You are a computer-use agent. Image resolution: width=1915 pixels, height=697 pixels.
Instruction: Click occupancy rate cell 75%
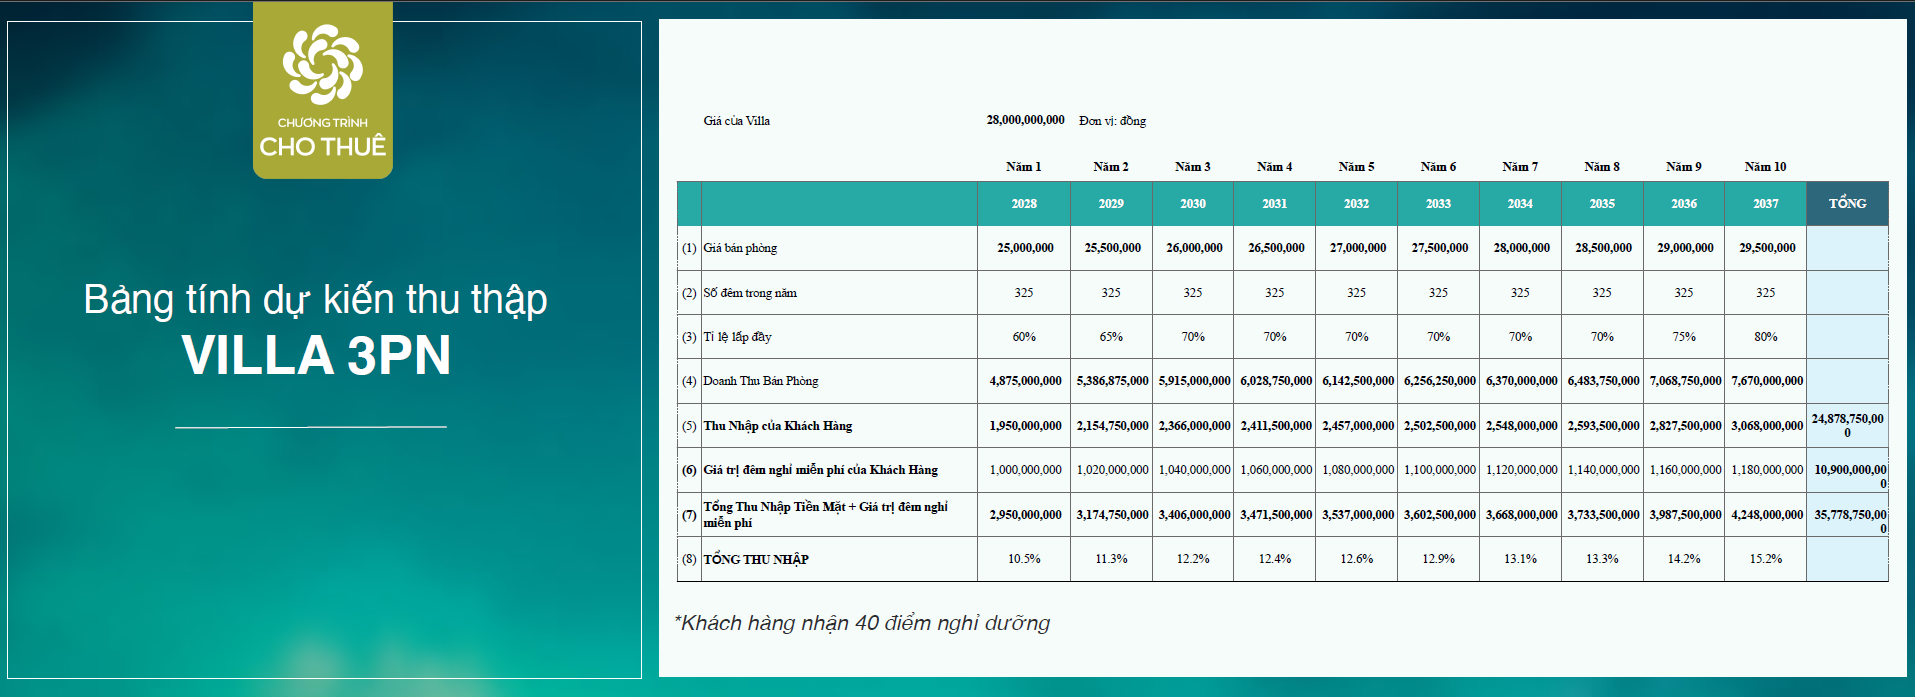1684,337
